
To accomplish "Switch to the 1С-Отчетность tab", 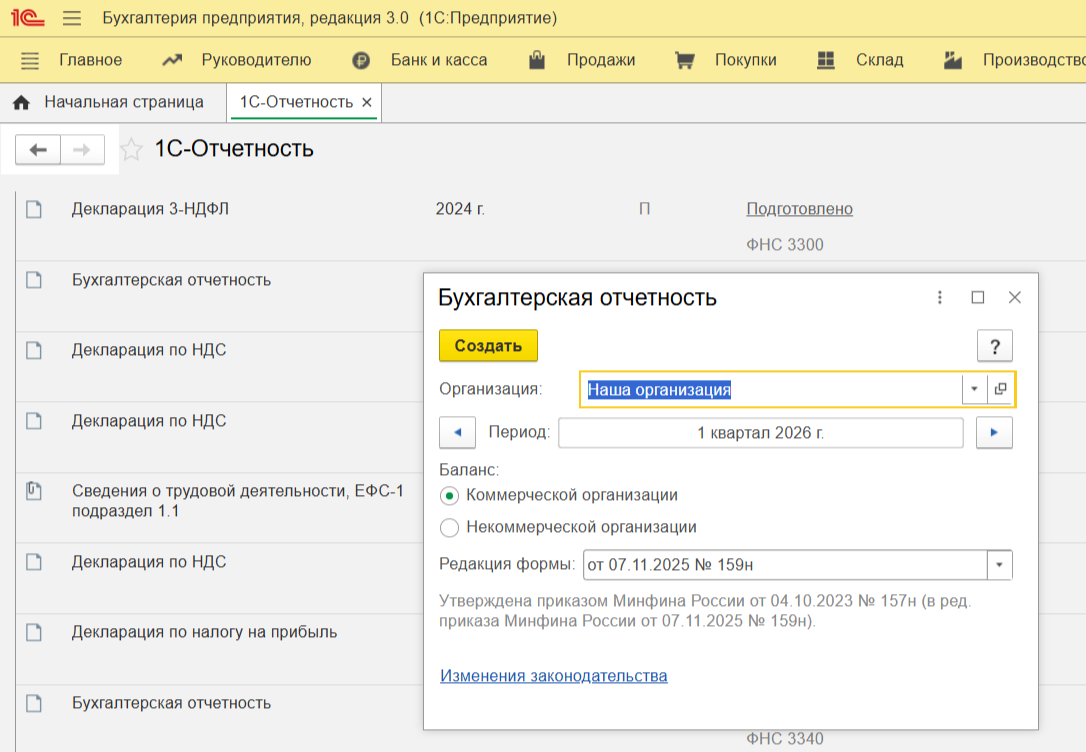I will [296, 102].
